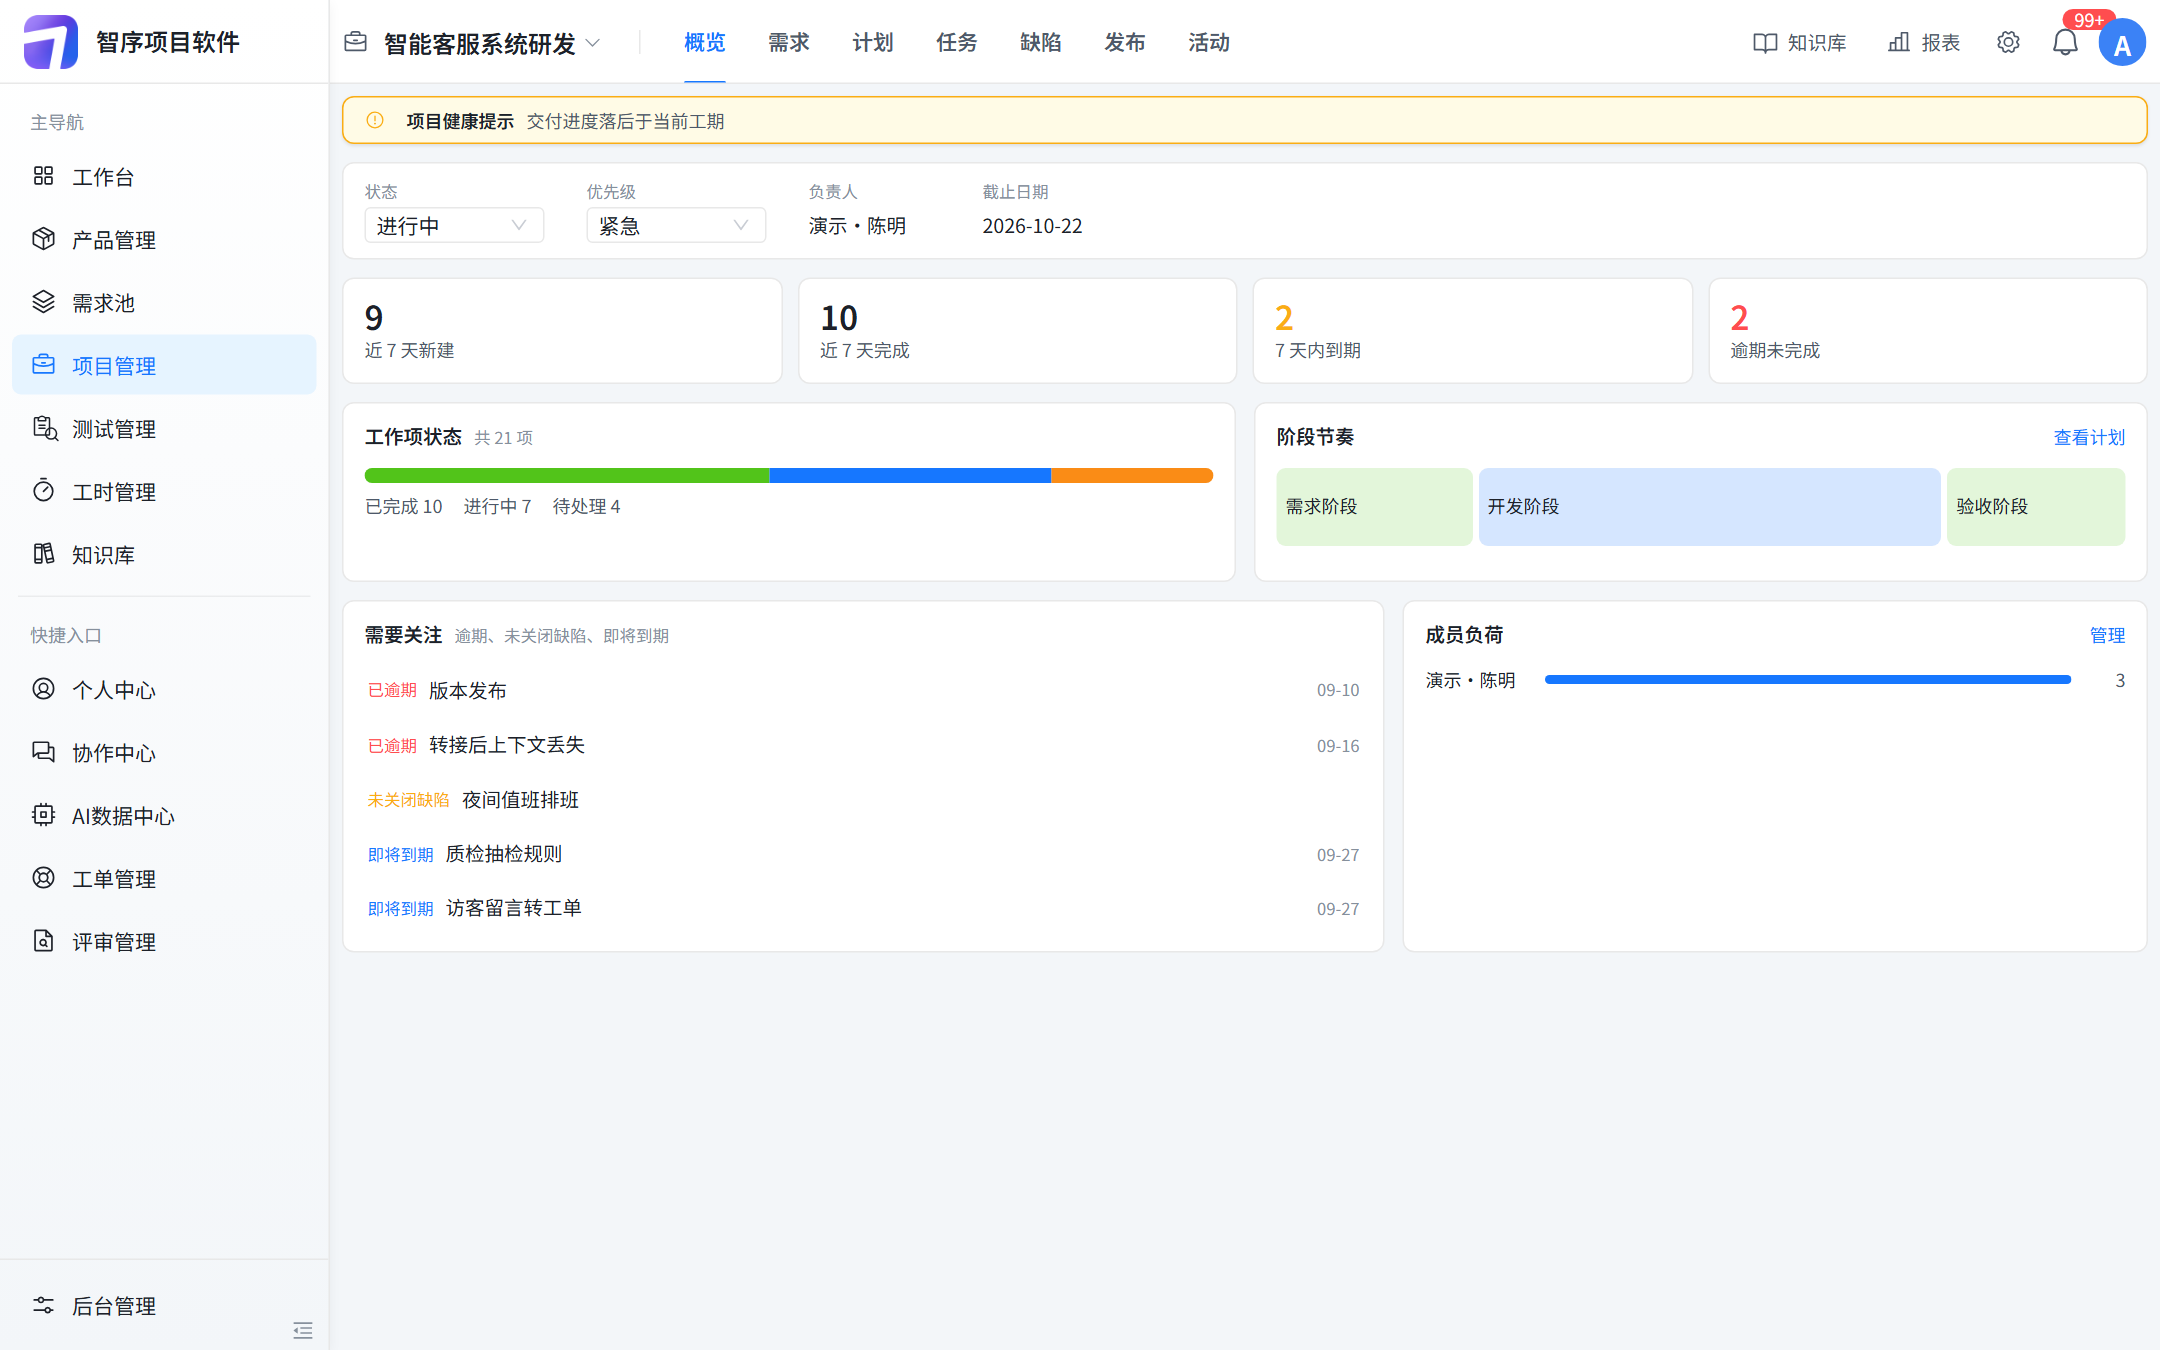Expand the 状态 dropdown showing 进行中
Image resolution: width=2160 pixels, height=1350 pixels.
click(454, 225)
